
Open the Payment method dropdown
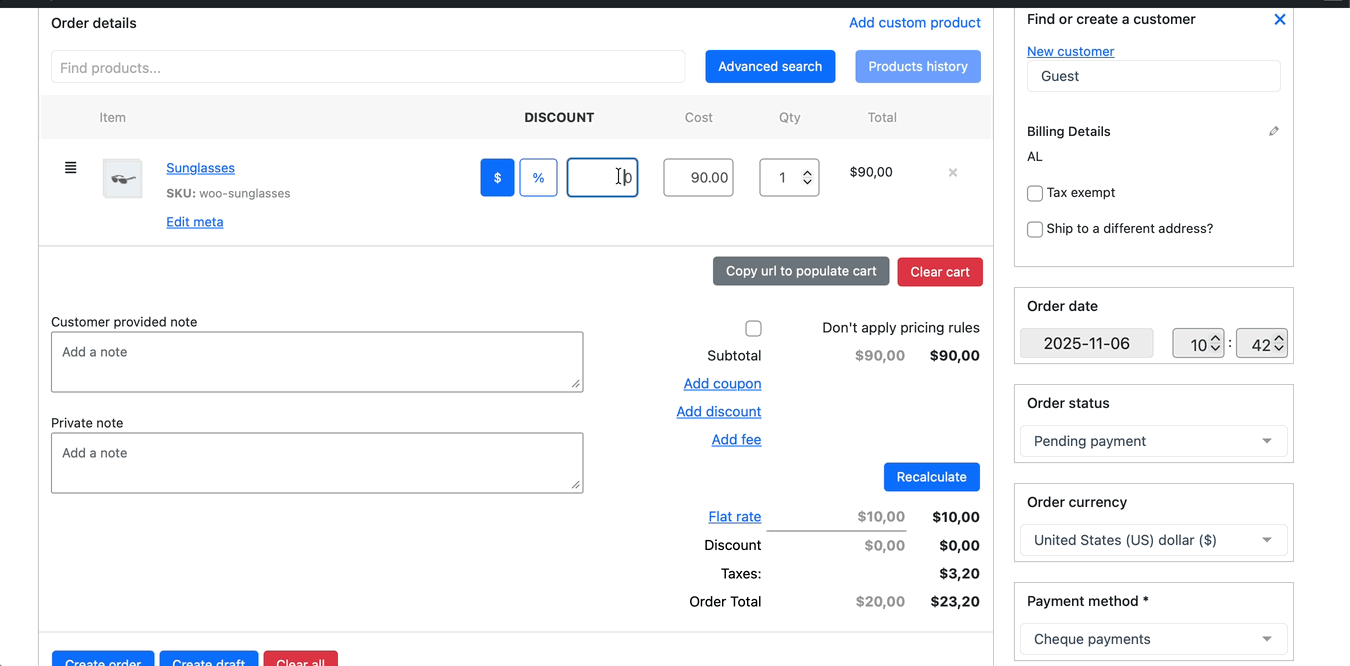(x=1153, y=639)
